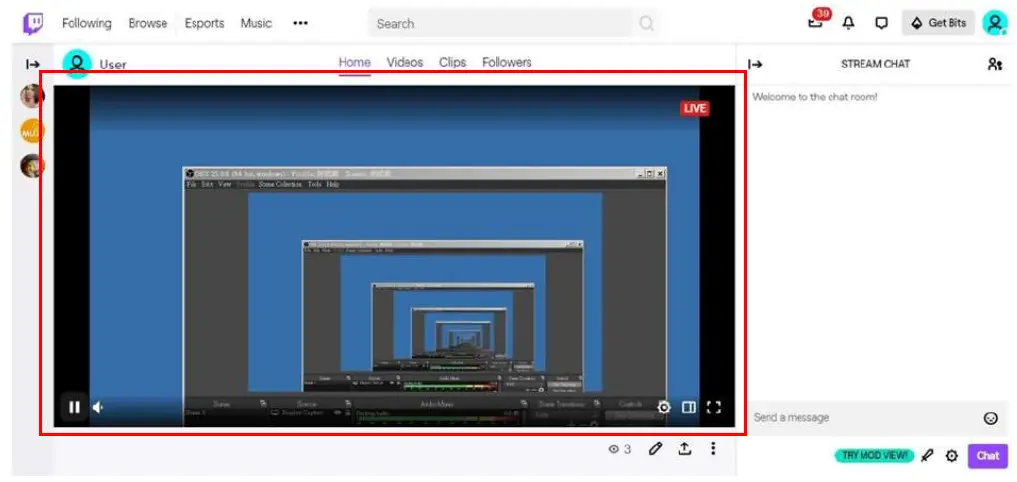Click the red LIVE indicator badge
The width and height of the screenshot is (1017, 482).
695,108
